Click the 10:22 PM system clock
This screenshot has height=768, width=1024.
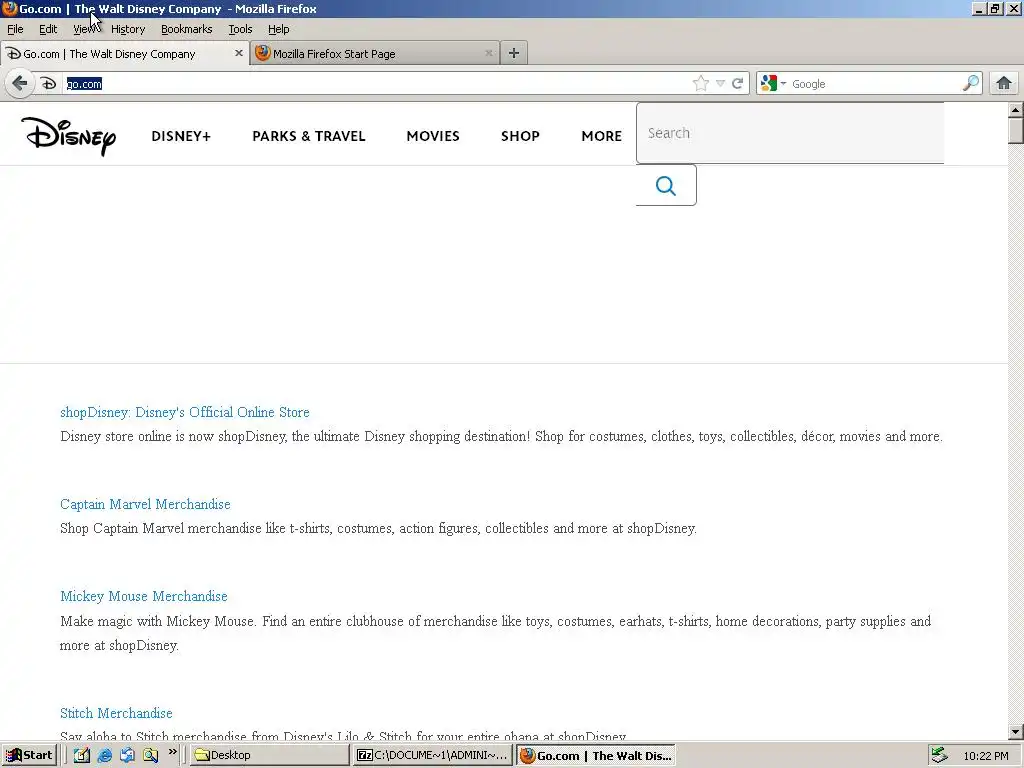click(985, 756)
